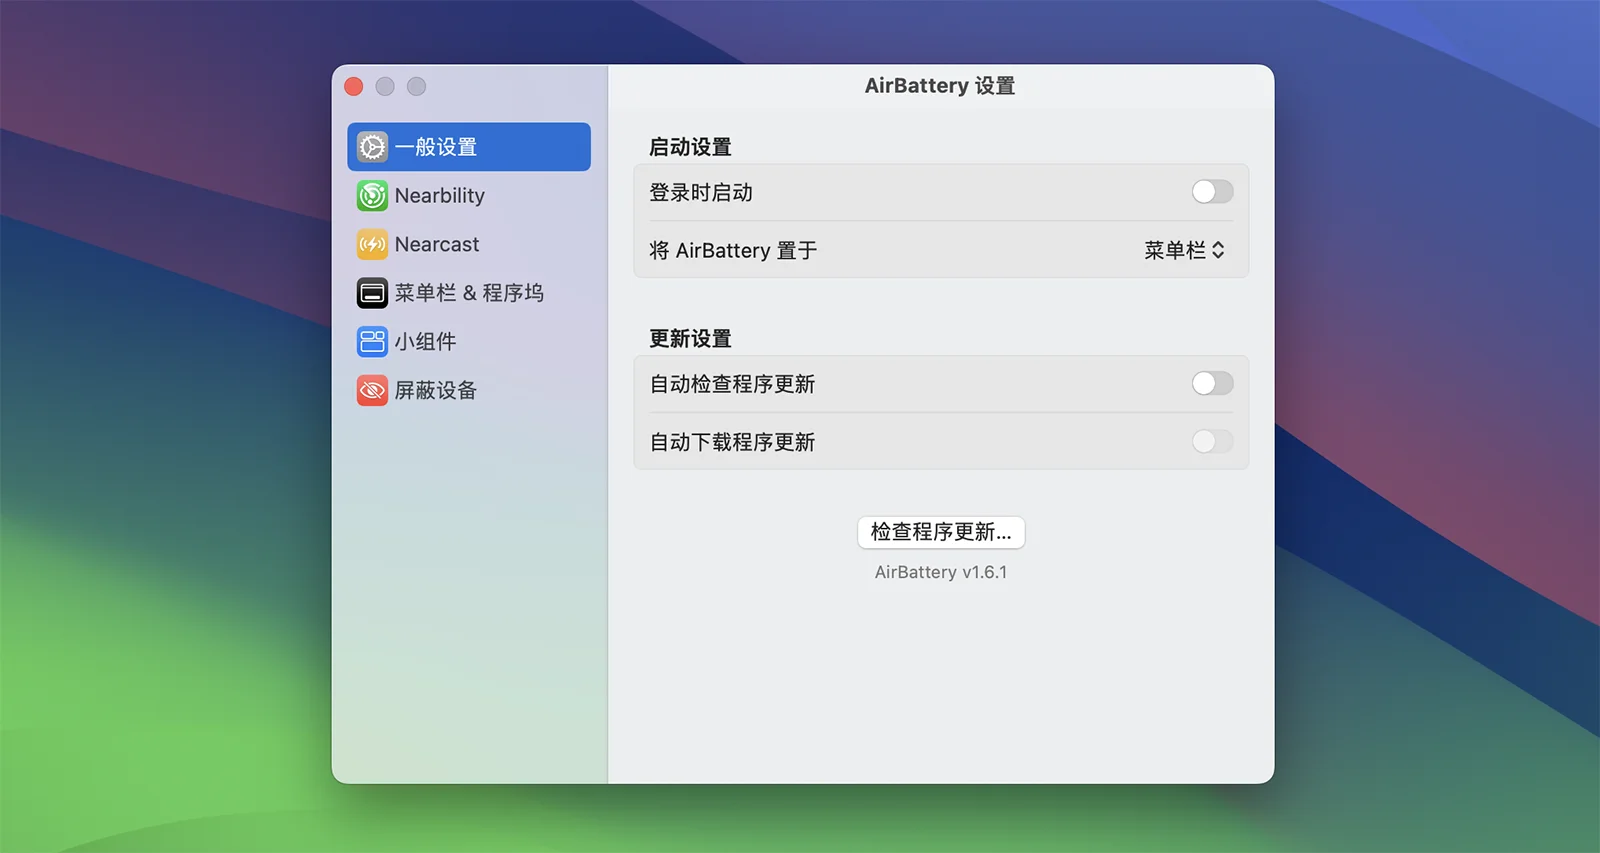Turn on 自动检查程序更新 toggle

click(x=1212, y=384)
